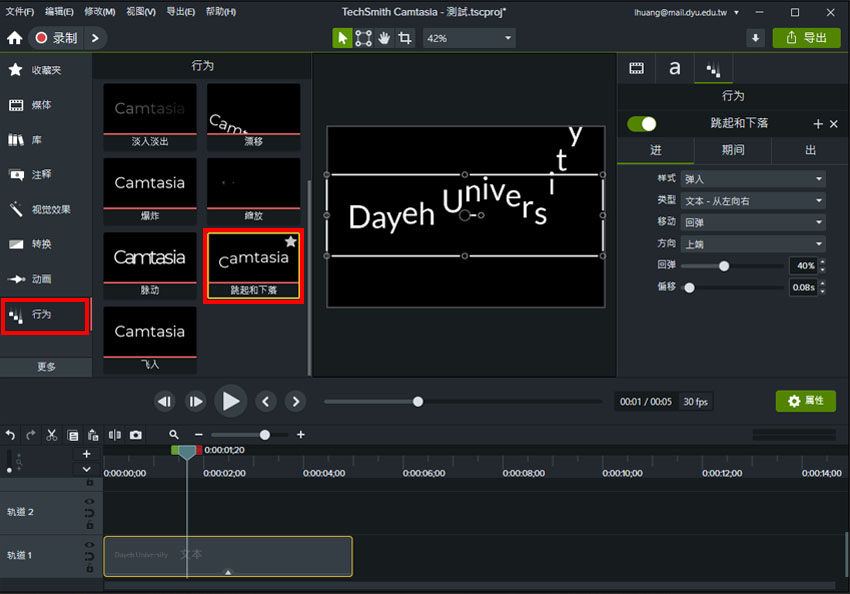The width and height of the screenshot is (850, 594).
Task: Select the crop tool in canvas toolbar
Action: click(405, 38)
